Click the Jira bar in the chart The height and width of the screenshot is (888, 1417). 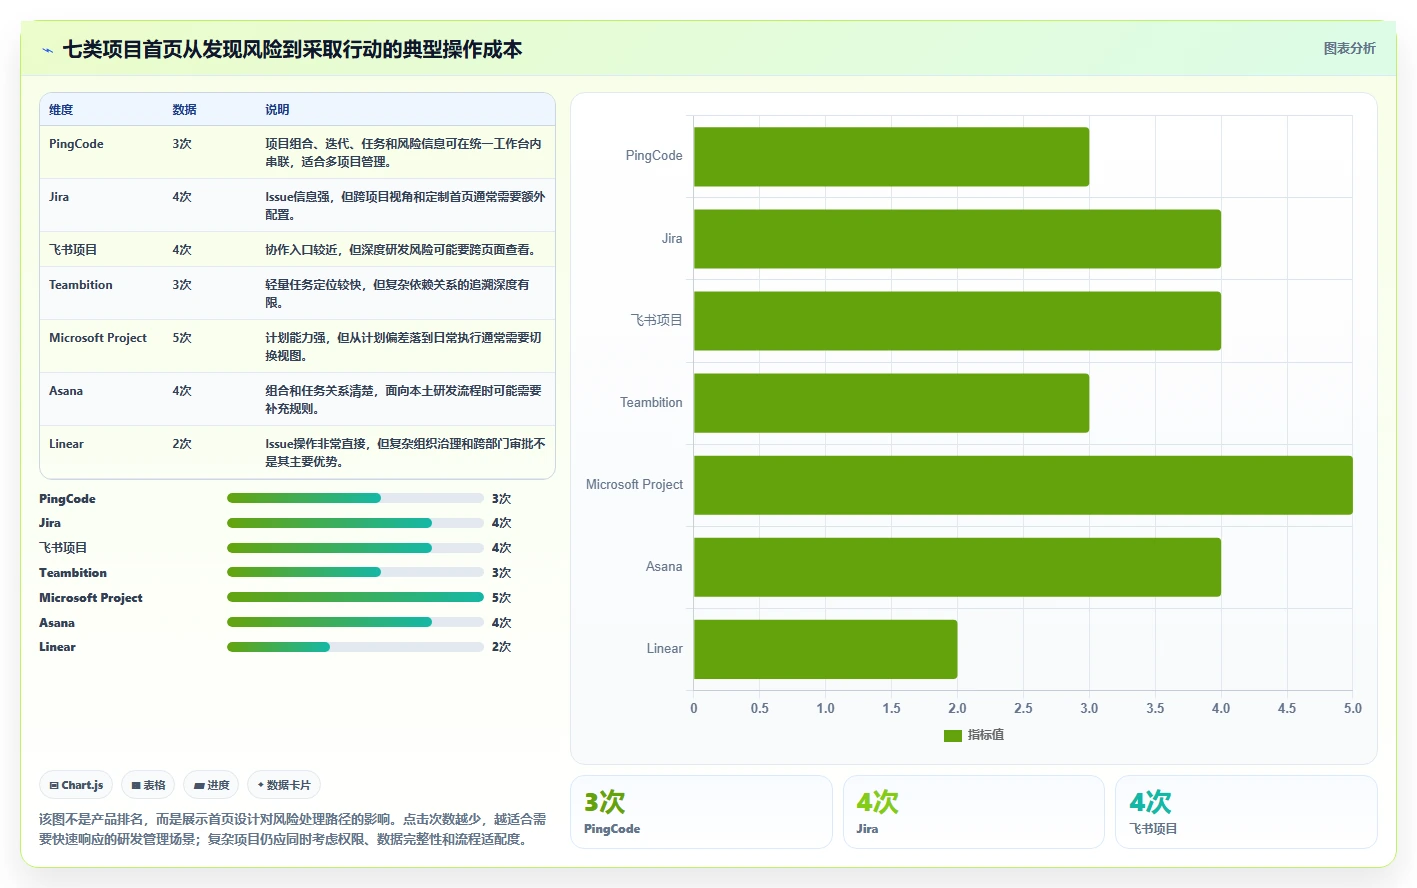tap(957, 239)
